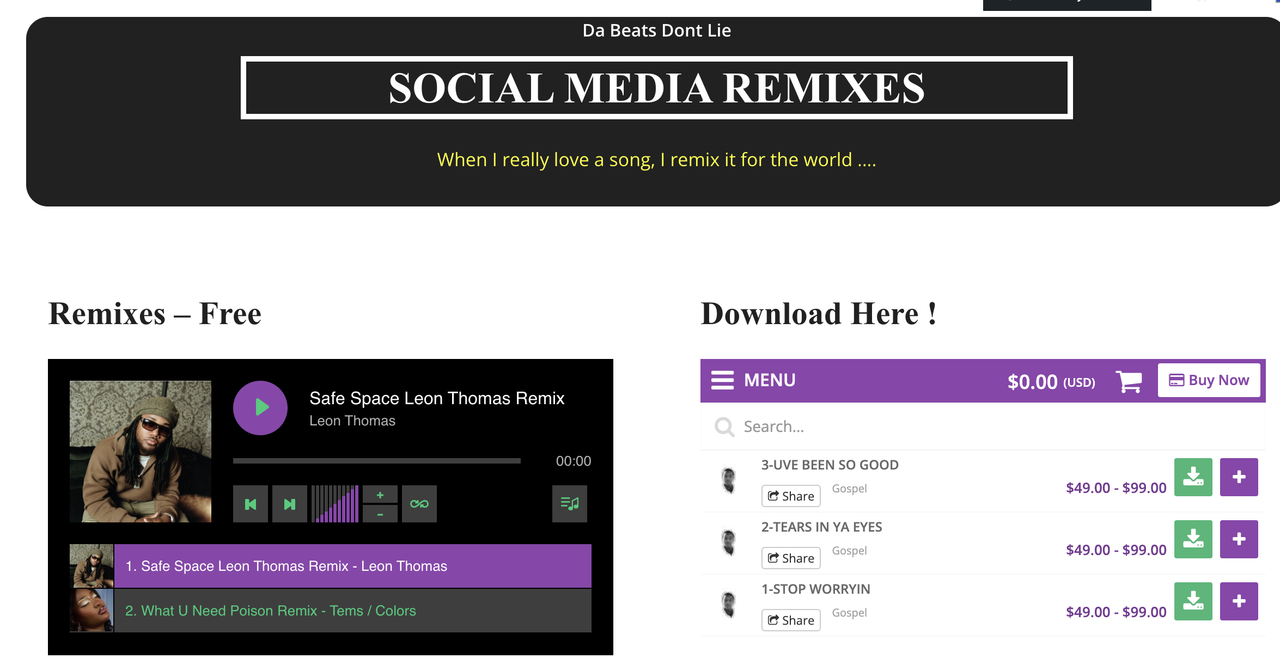This screenshot has height=670, width=1280.
Task: Share 2-TEARS IN YA EYES
Action: [x=791, y=558]
